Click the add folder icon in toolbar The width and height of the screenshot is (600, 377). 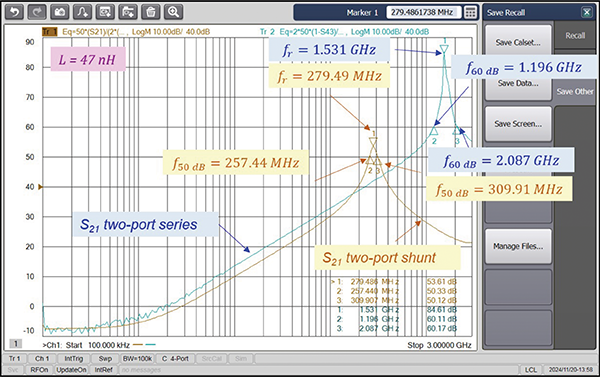(x=128, y=12)
